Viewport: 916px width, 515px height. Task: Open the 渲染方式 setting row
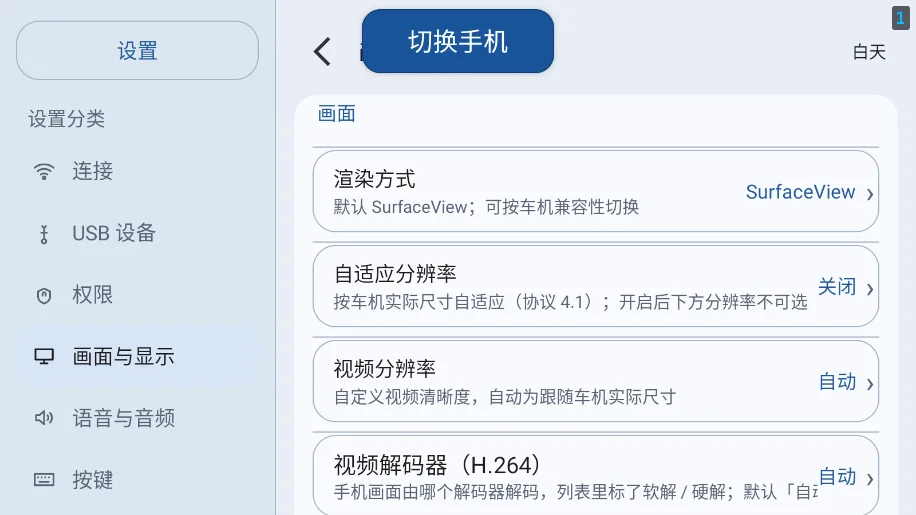click(x=596, y=192)
